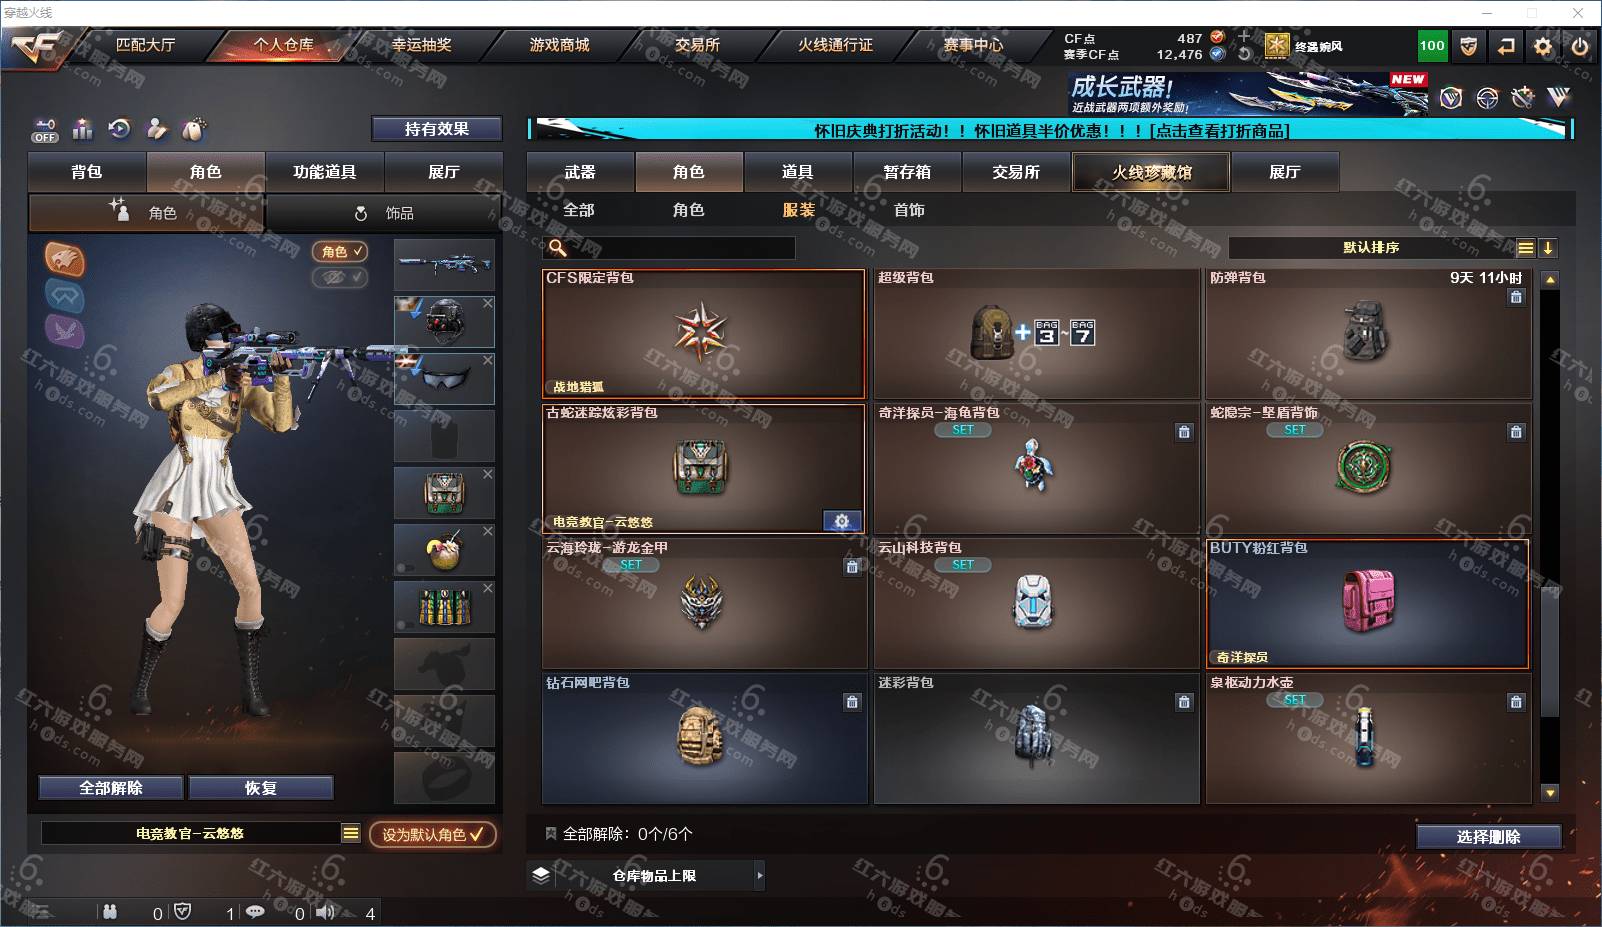The width and height of the screenshot is (1602, 927).
Task: Open the 游戏商城 menu tab
Action: pos(560,45)
